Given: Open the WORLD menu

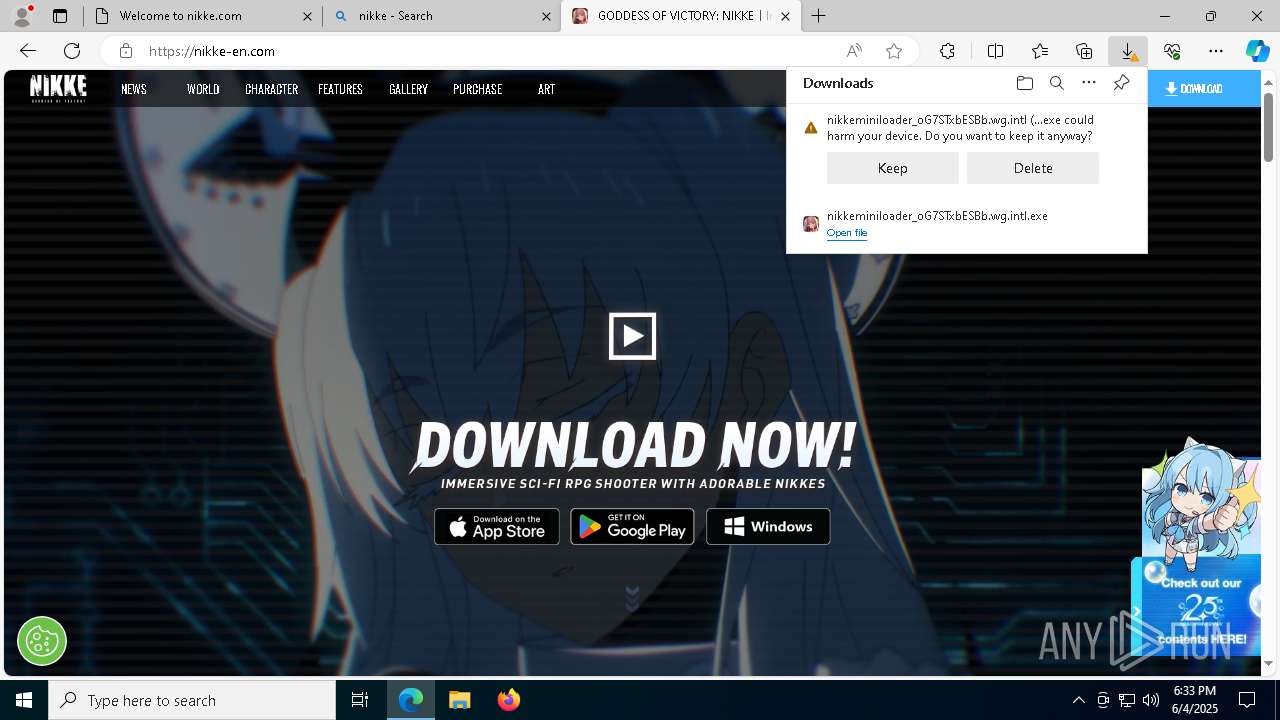Looking at the screenshot, I should point(203,89).
